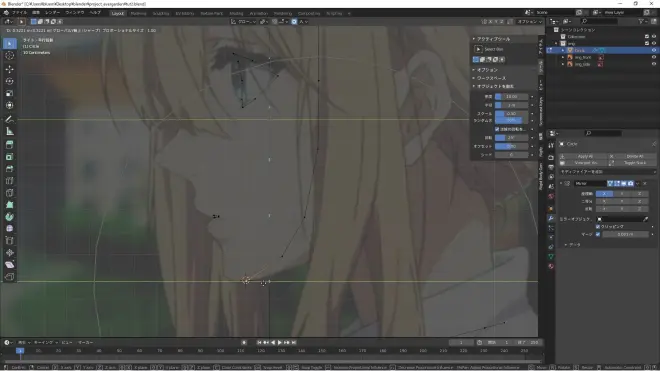This screenshot has height=371, width=660.
Task: Select the Poly Build tool
Action: click(x=10, y=205)
